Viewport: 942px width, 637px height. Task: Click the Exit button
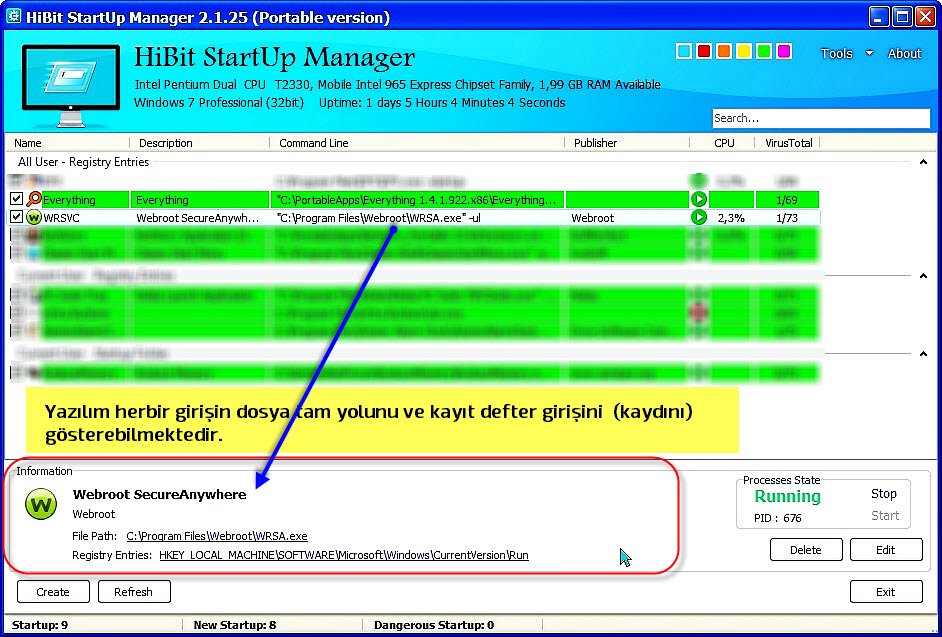pos(886,592)
